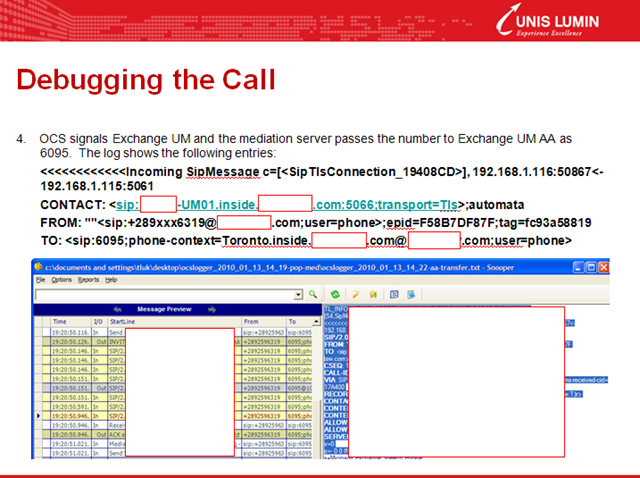Click the CSEQ line in message detail pane
The image size is (640, 478).
(336, 366)
